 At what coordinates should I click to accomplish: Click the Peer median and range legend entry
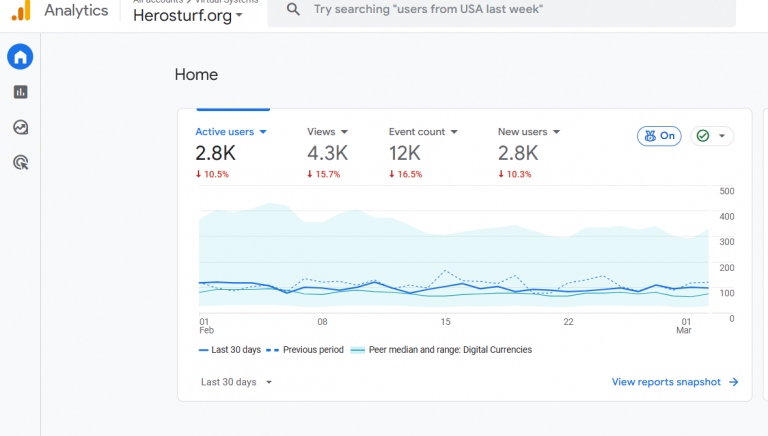(x=441, y=350)
